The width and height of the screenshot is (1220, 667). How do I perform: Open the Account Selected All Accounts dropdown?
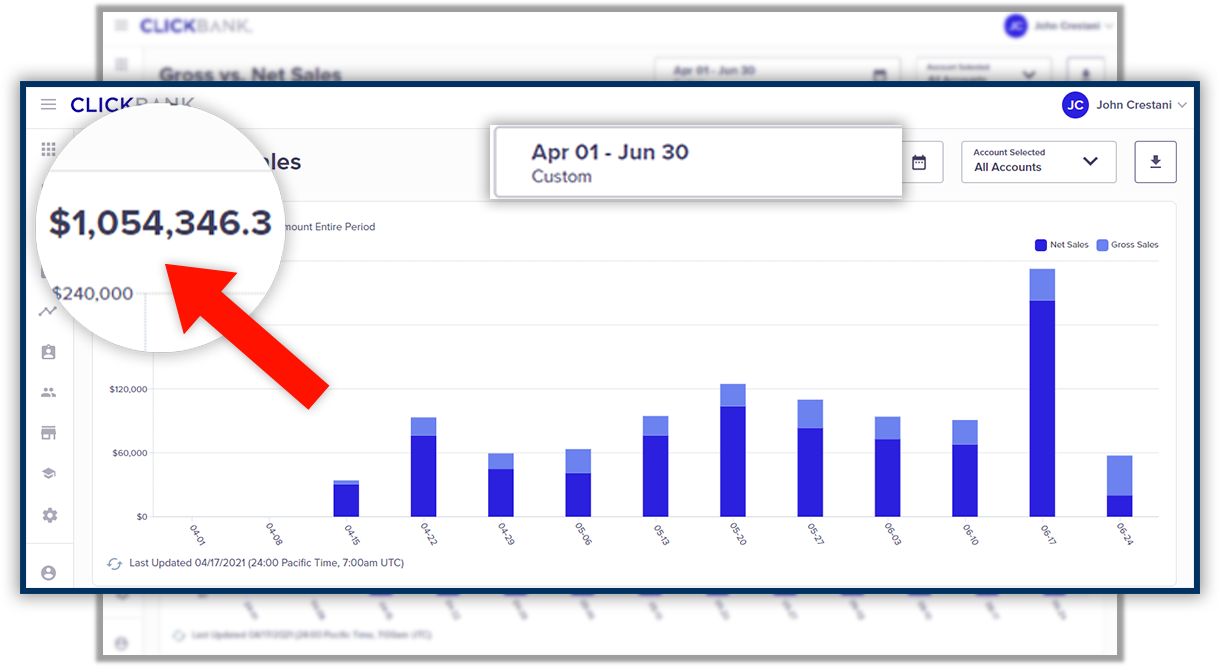1039,162
